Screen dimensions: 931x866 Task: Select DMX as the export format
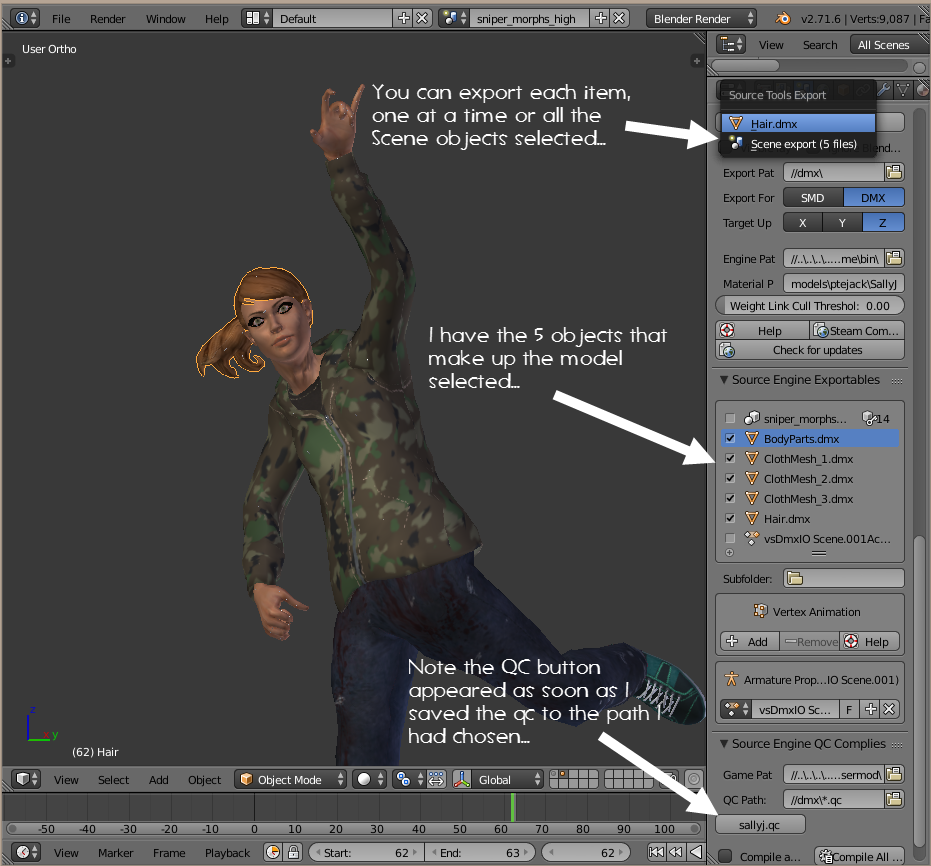(x=873, y=198)
